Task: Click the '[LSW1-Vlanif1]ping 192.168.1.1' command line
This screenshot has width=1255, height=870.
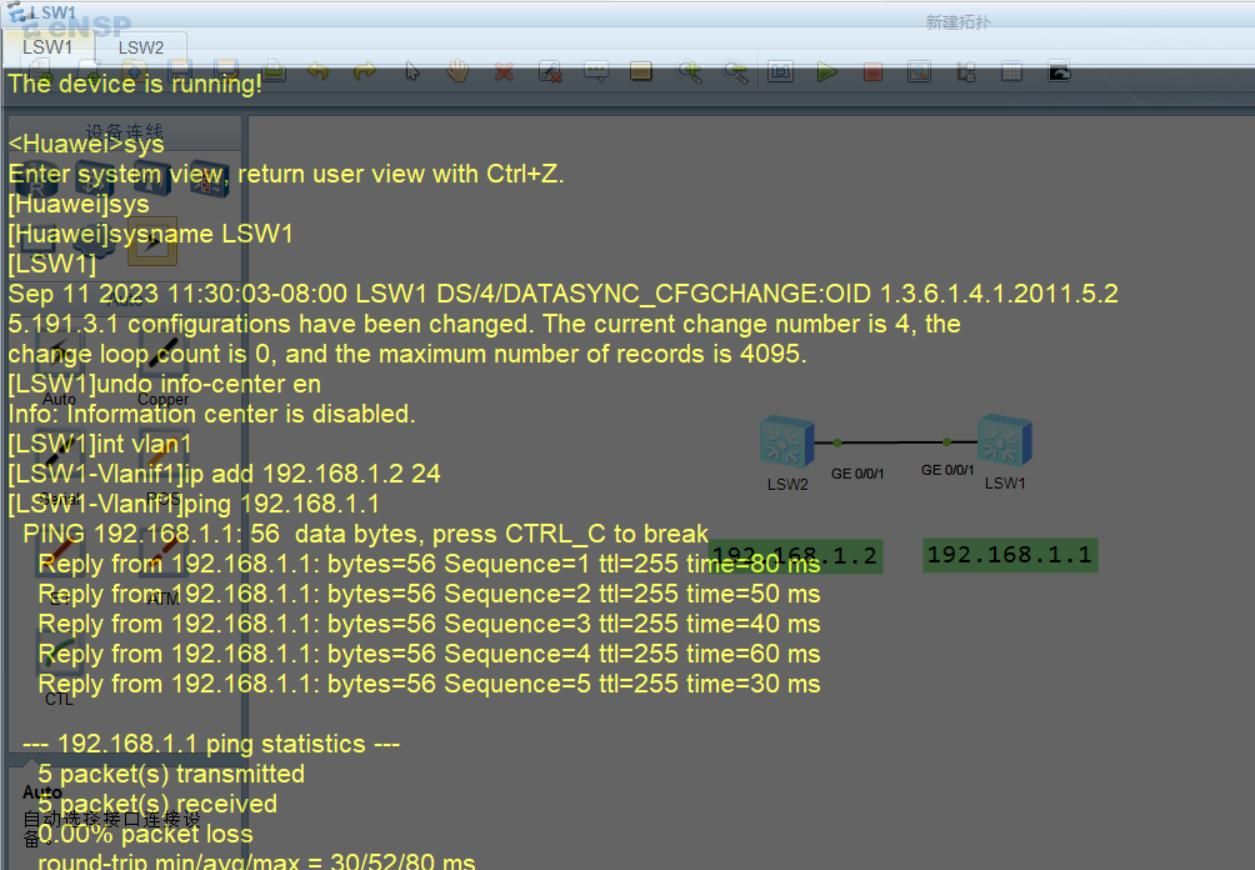Action: tap(194, 504)
